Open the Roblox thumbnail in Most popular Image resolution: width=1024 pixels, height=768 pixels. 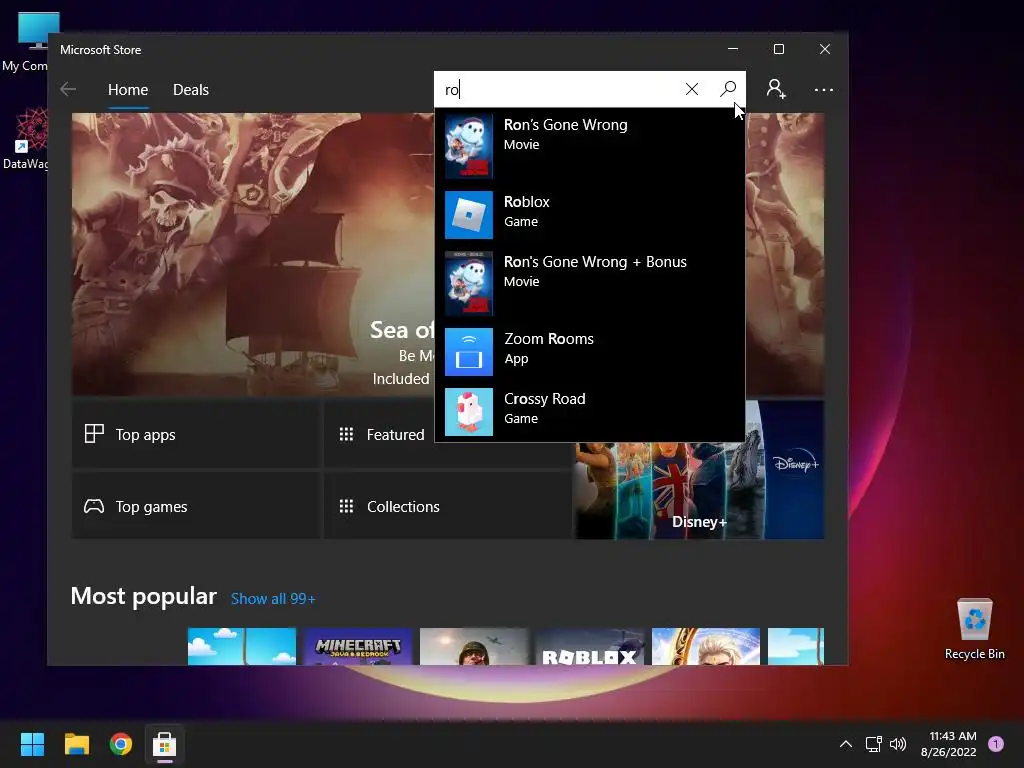pos(590,647)
